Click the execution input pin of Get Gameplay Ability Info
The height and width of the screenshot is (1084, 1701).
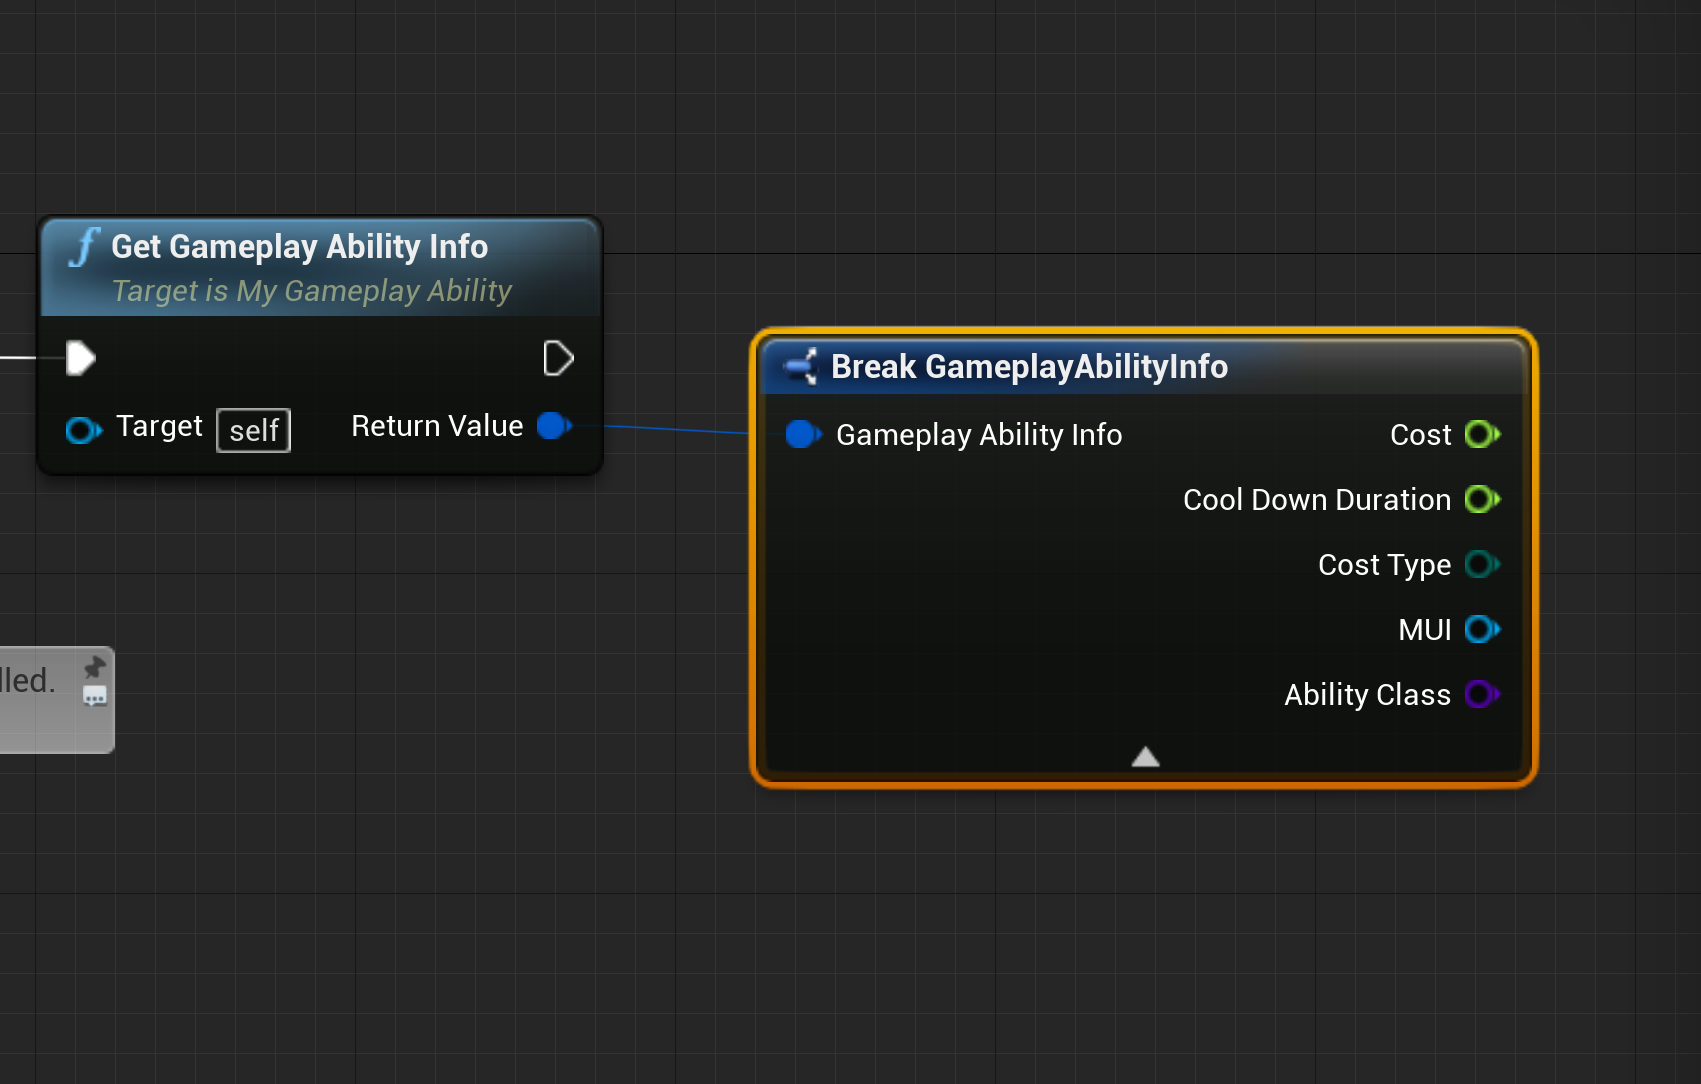tap(79, 358)
